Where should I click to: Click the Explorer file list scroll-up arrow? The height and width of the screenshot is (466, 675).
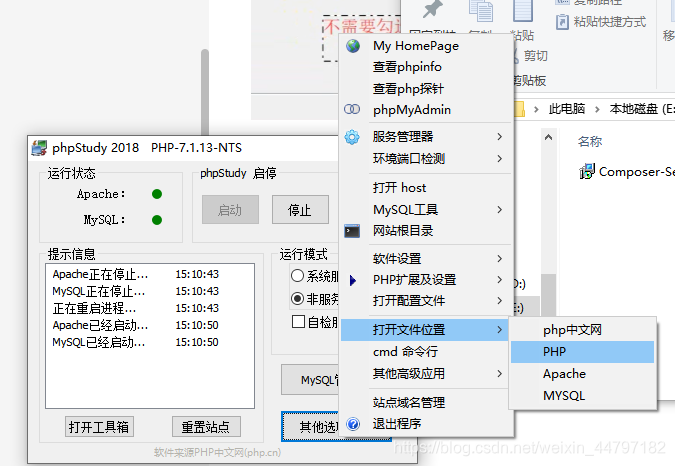click(x=548, y=138)
